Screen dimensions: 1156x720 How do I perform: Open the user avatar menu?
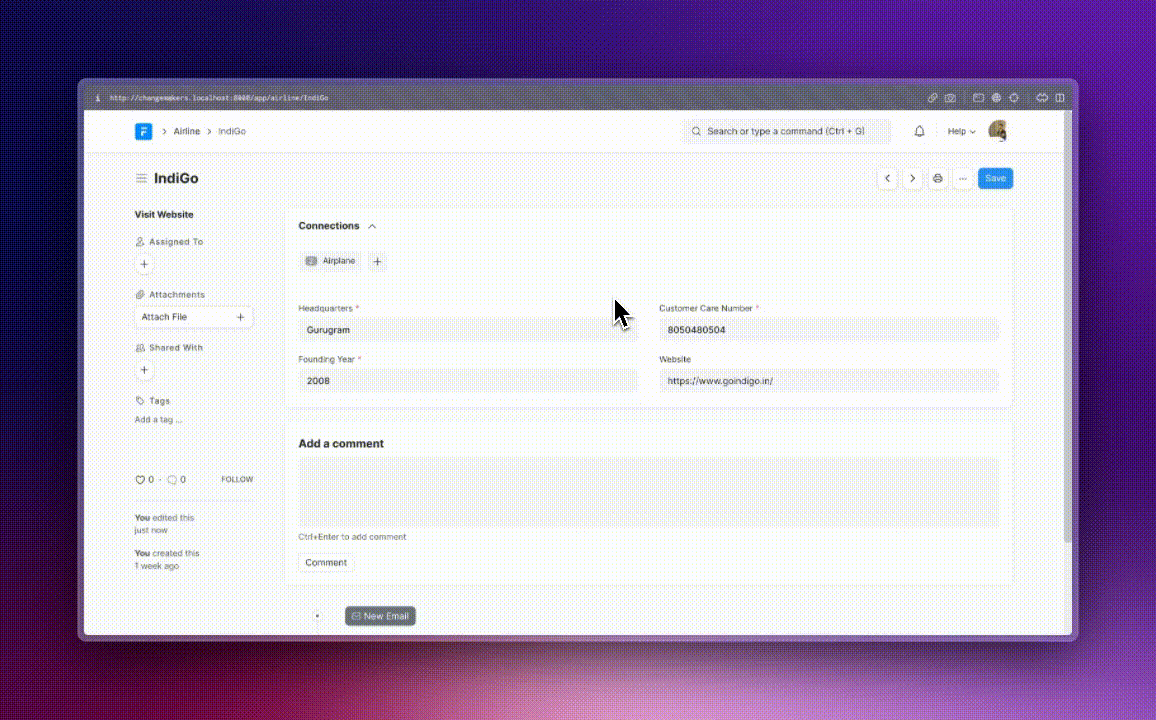997,131
